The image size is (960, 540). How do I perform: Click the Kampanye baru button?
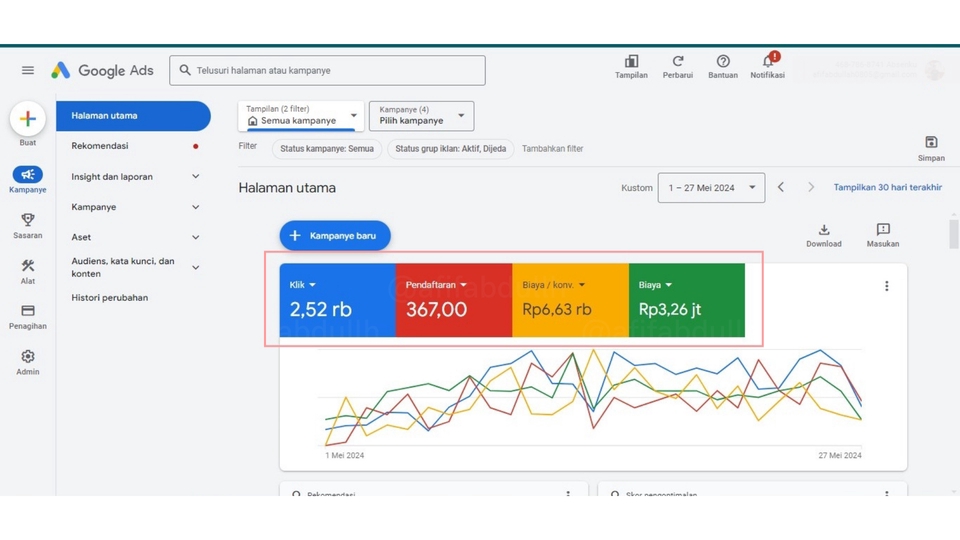point(335,236)
